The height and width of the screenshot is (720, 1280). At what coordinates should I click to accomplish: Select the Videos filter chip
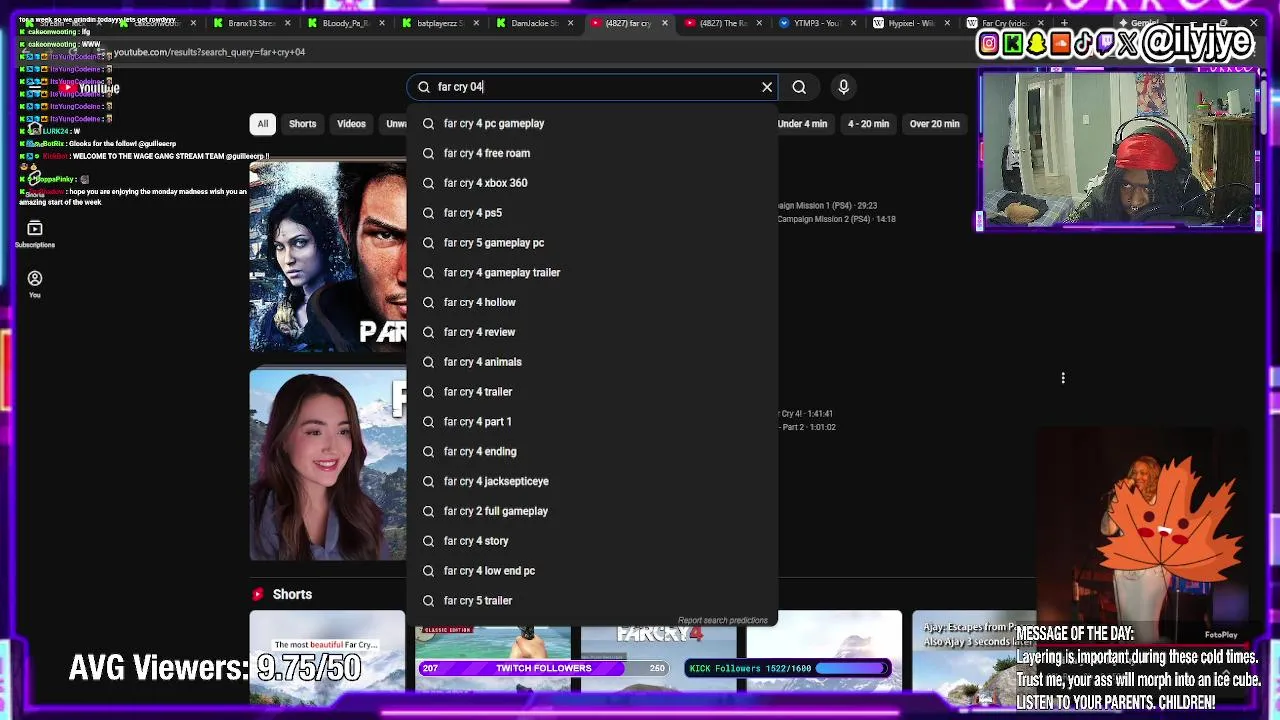351,124
